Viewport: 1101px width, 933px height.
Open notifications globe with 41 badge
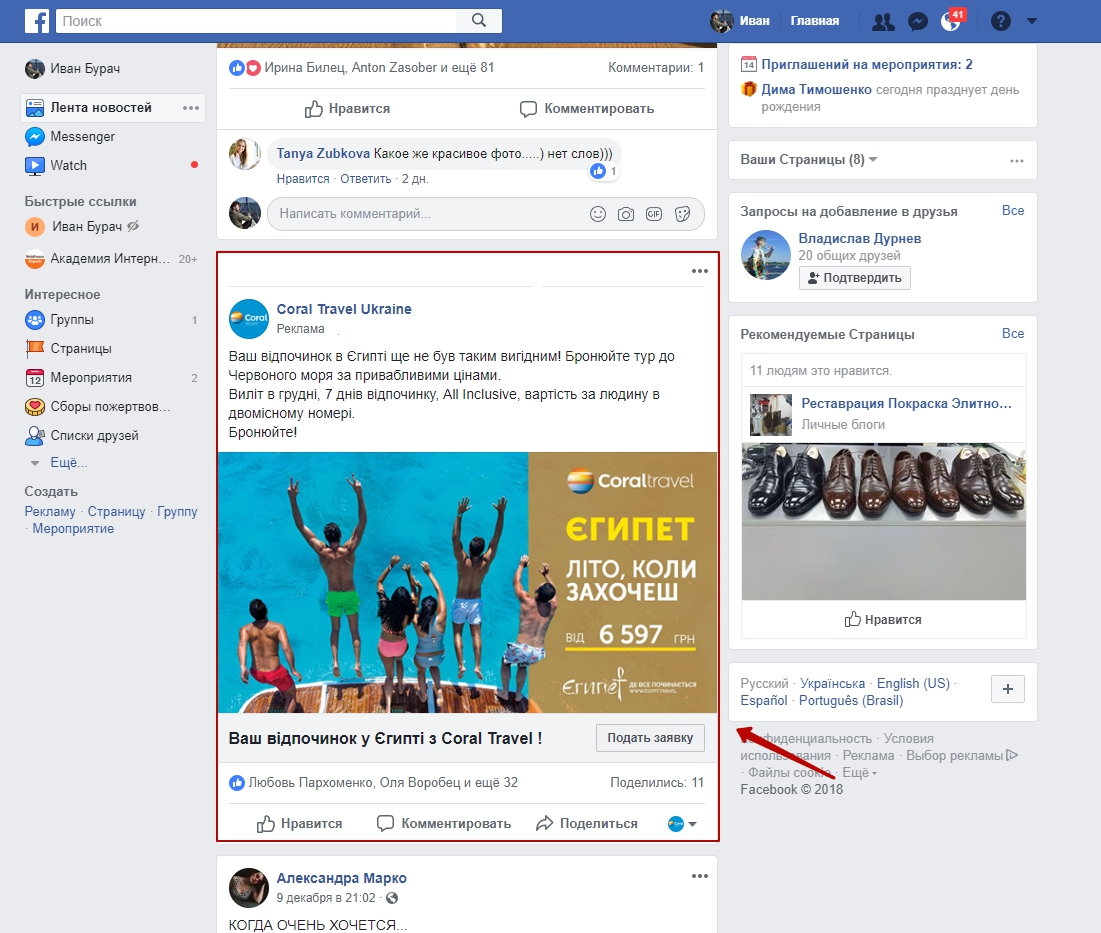tap(950, 22)
